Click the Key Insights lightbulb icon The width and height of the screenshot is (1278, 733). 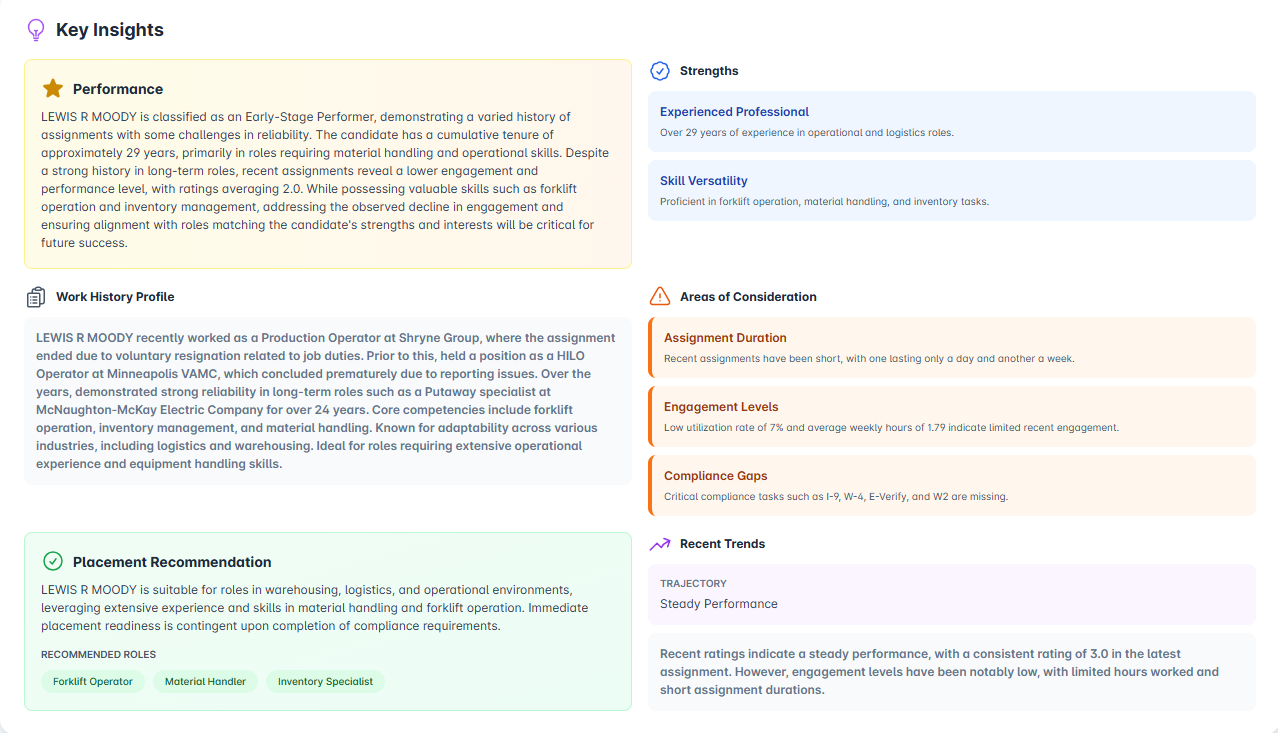[36, 30]
